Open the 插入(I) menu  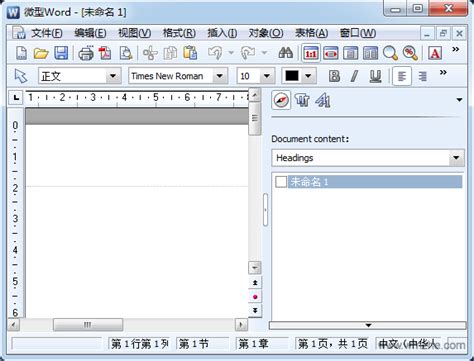tap(222, 33)
